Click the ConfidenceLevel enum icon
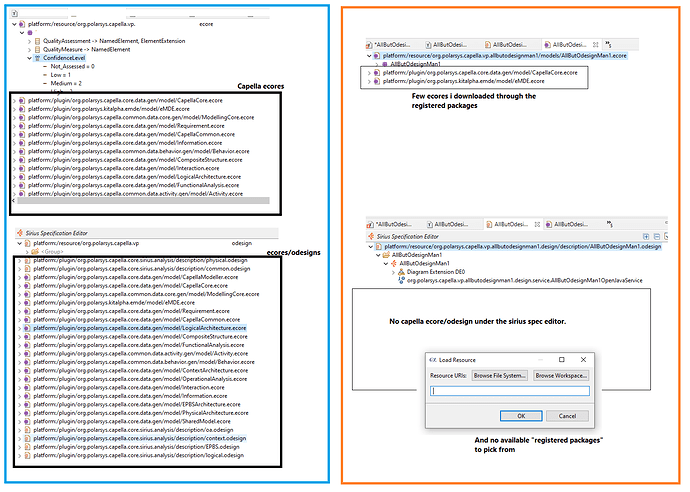Viewport: 690px width, 492px height. (x=37, y=58)
